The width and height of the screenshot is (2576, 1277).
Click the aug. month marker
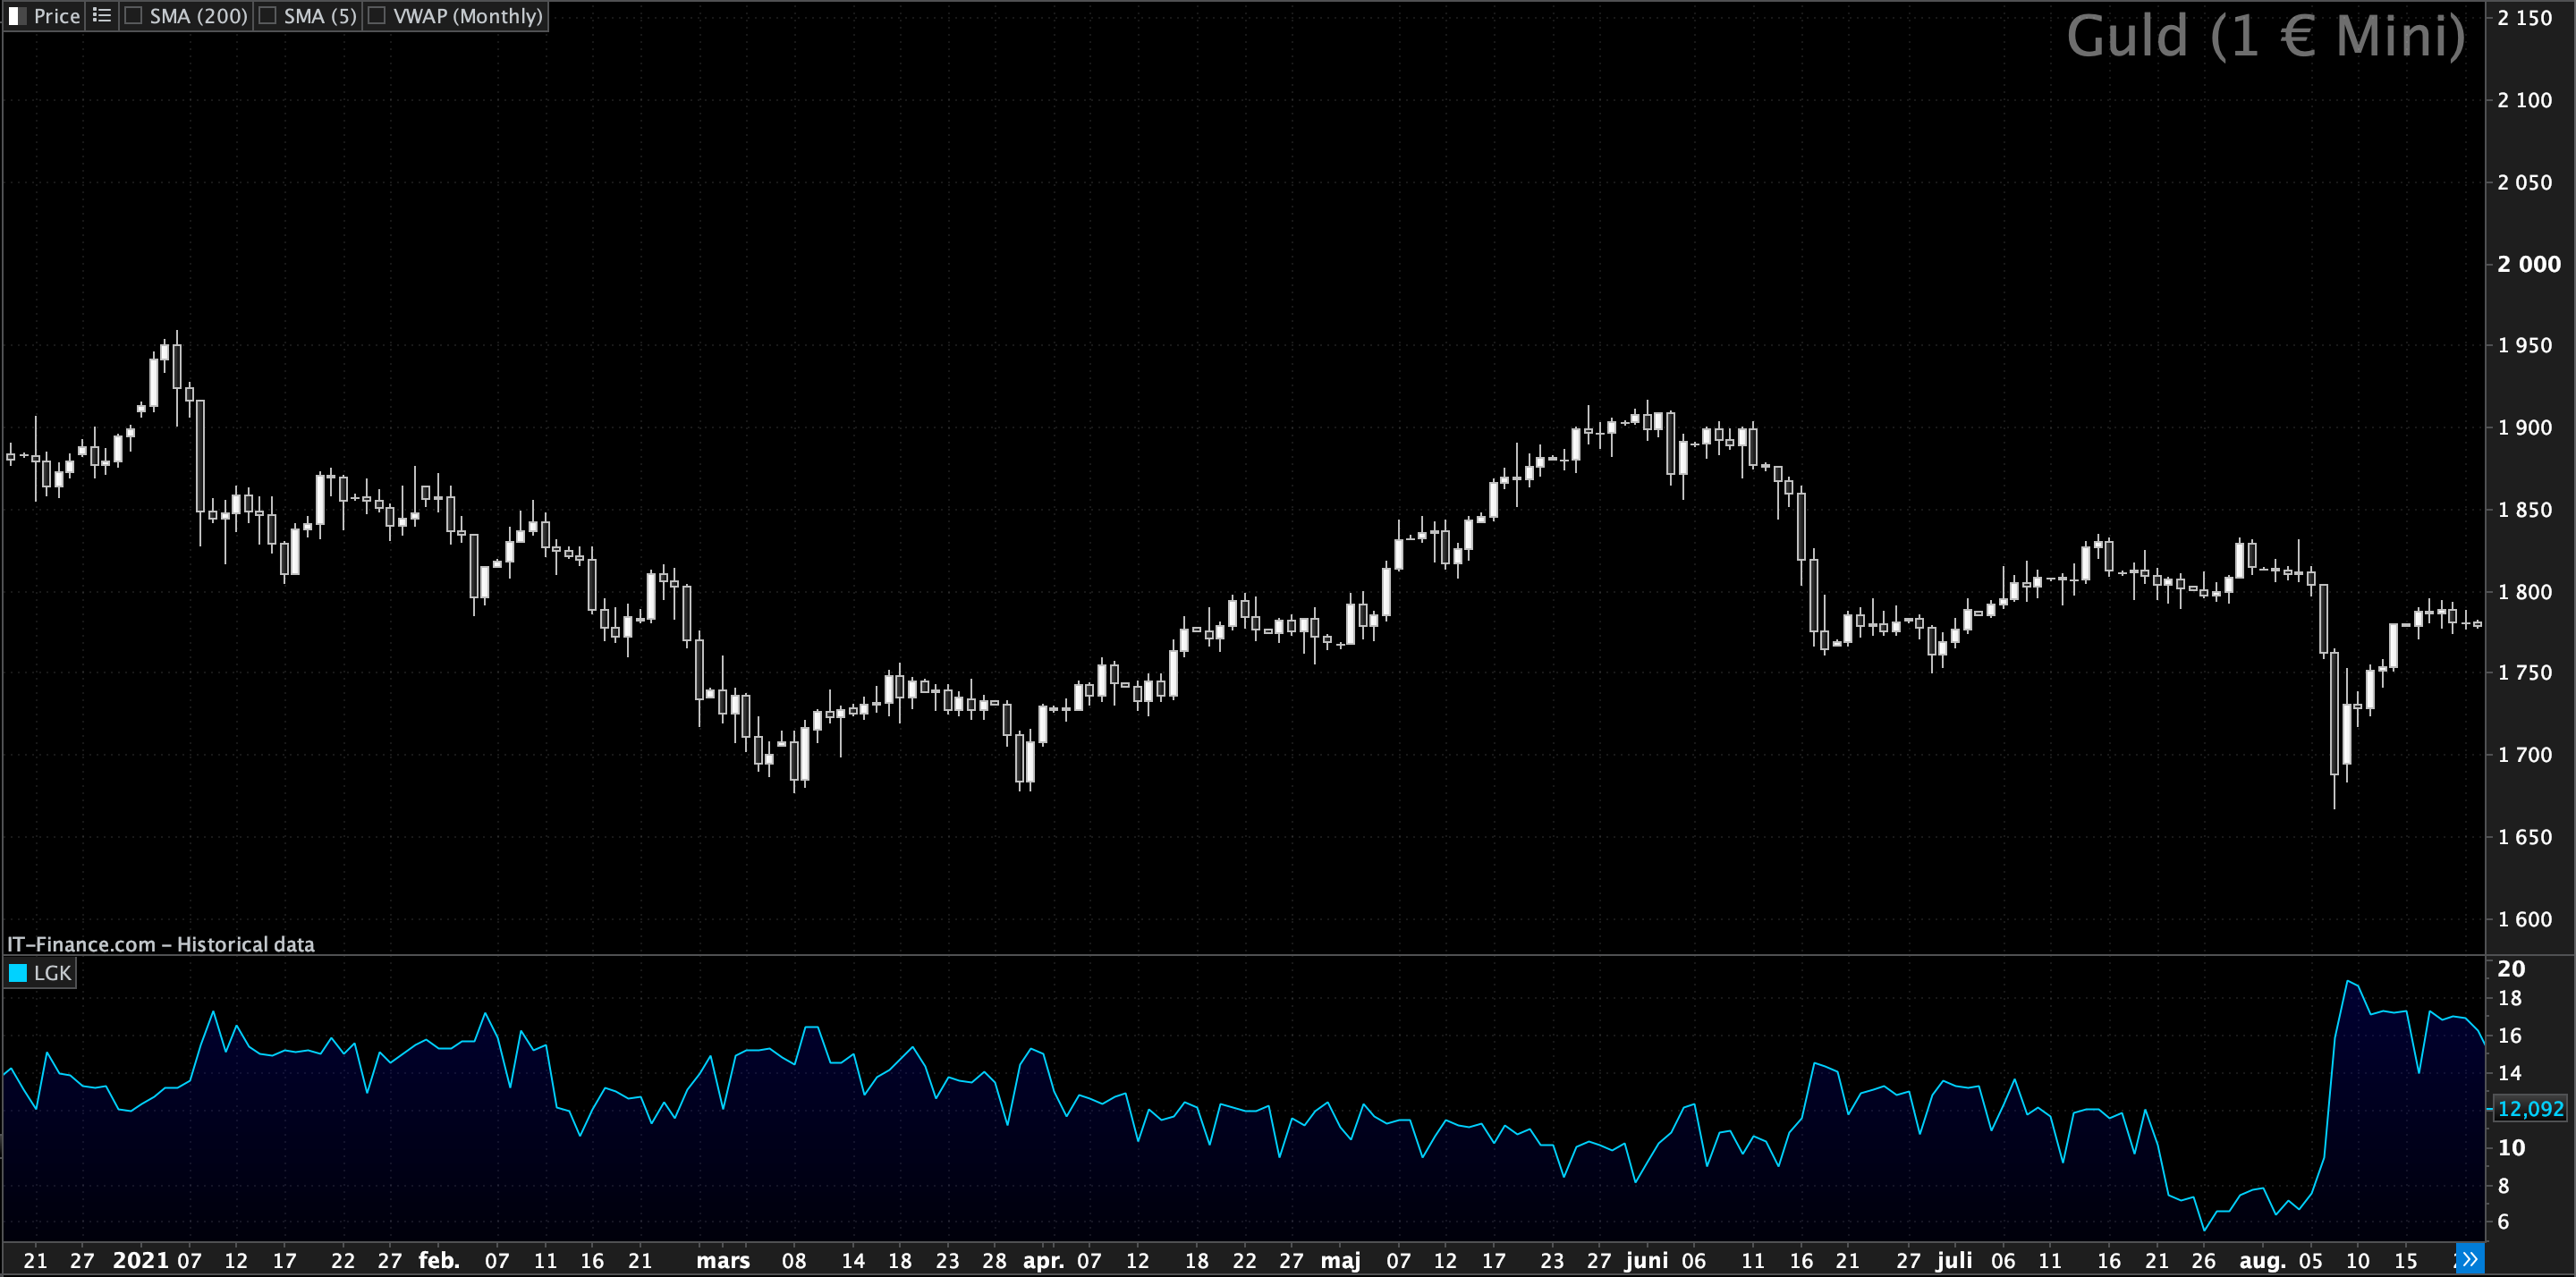click(2262, 1260)
